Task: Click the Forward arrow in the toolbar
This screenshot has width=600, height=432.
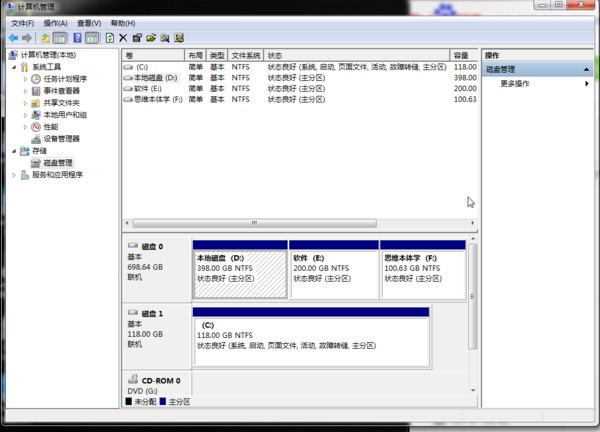Action: tap(27, 38)
